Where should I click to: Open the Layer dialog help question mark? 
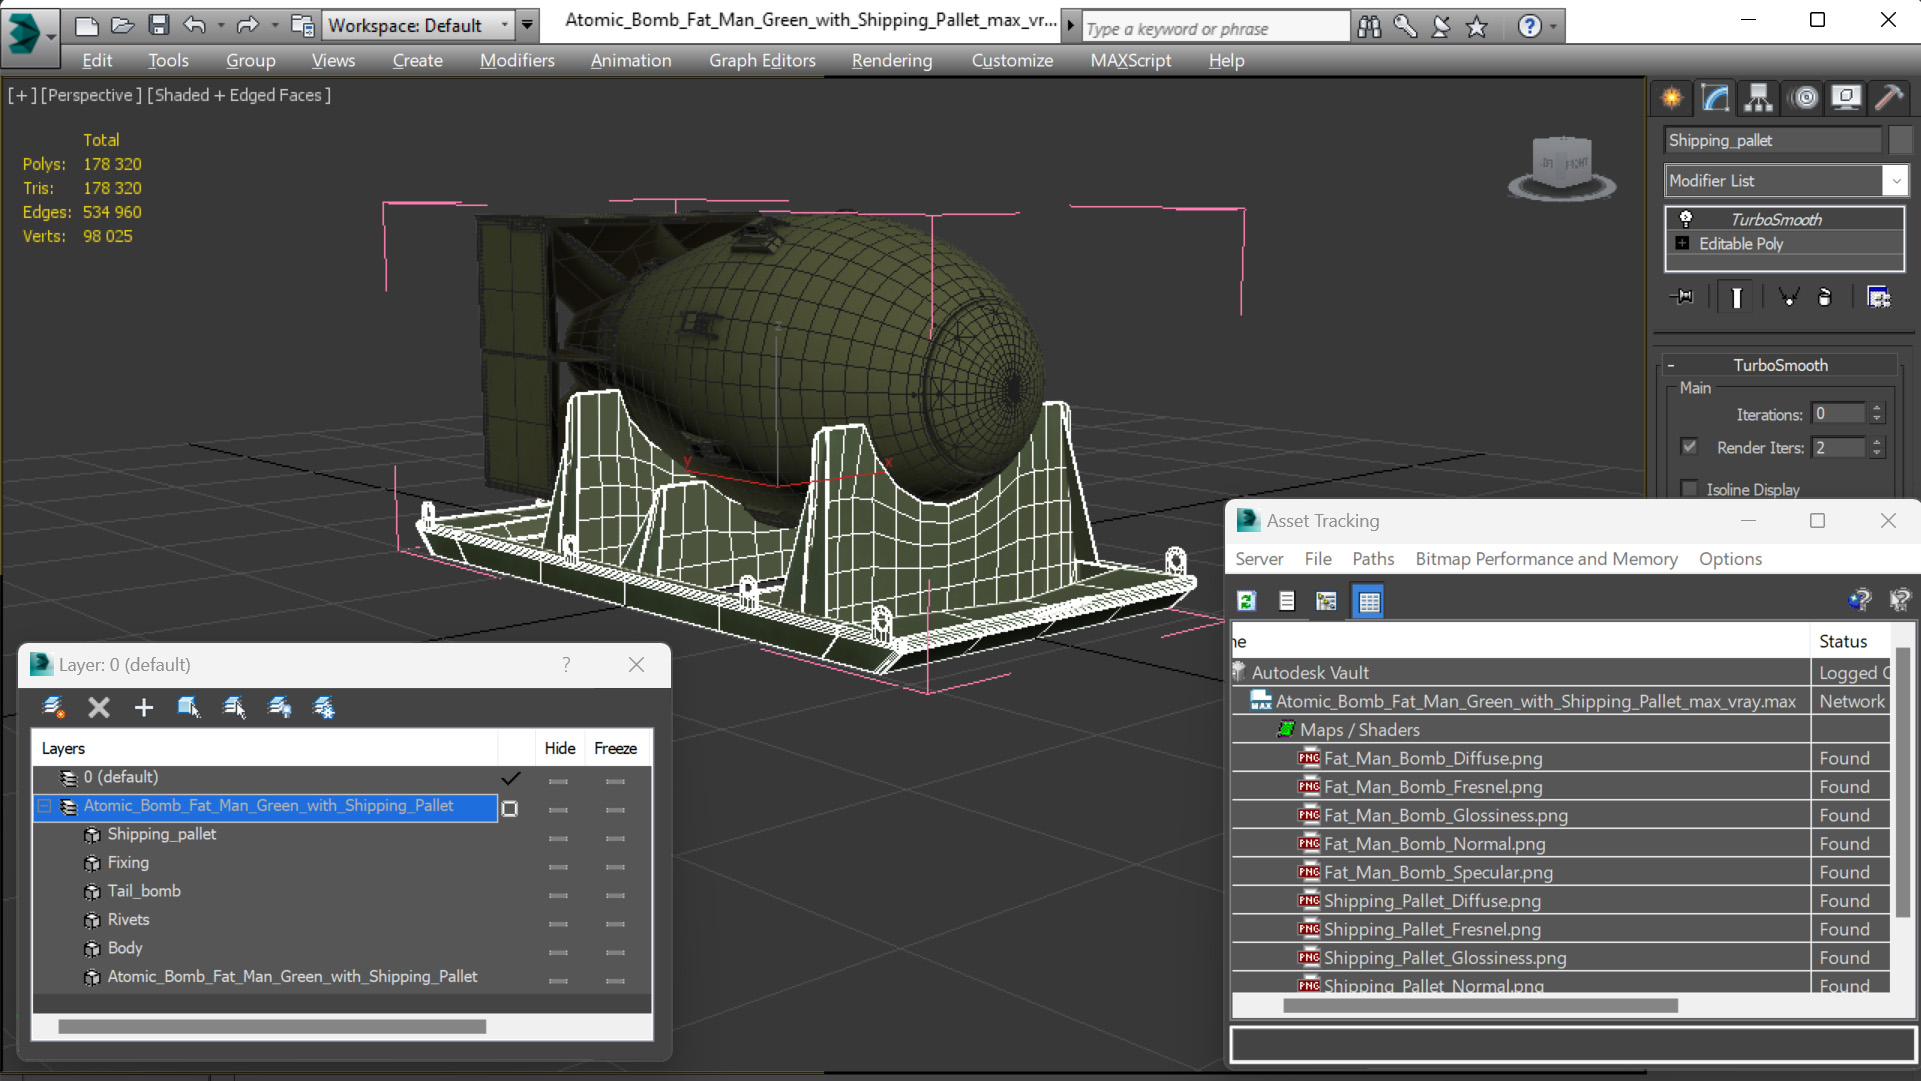click(x=566, y=664)
